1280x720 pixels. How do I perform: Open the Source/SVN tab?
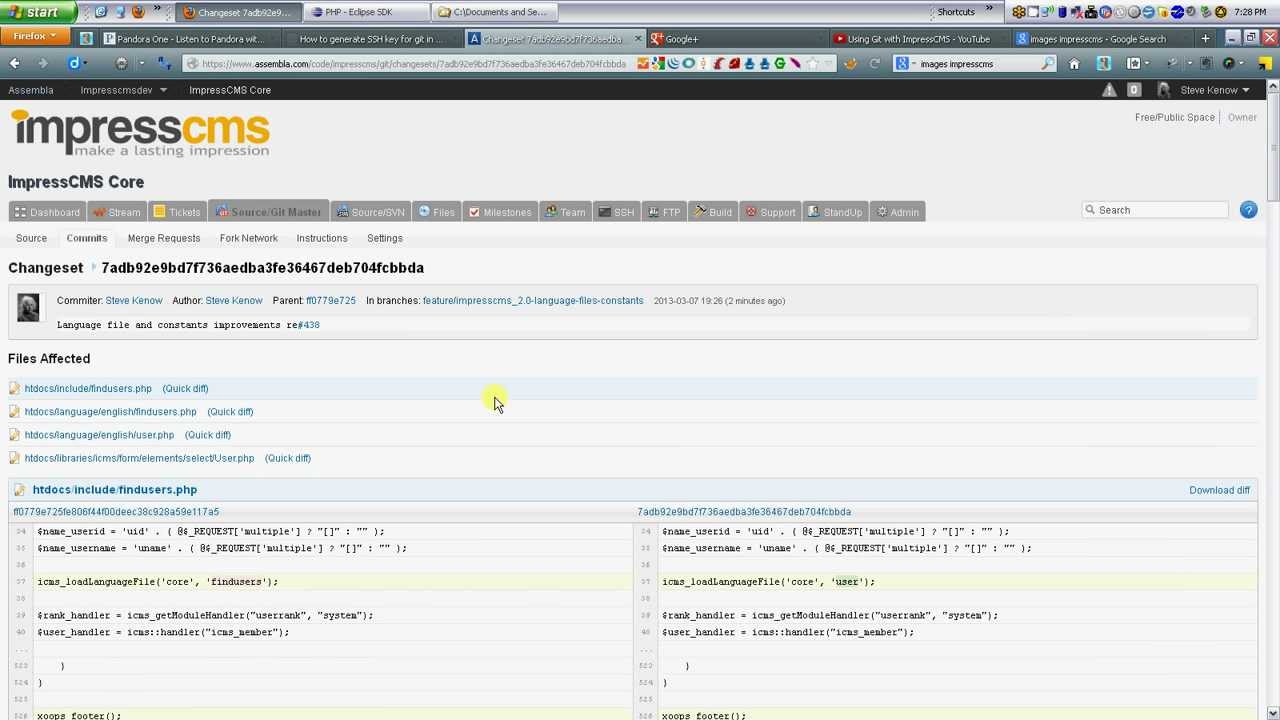[370, 212]
